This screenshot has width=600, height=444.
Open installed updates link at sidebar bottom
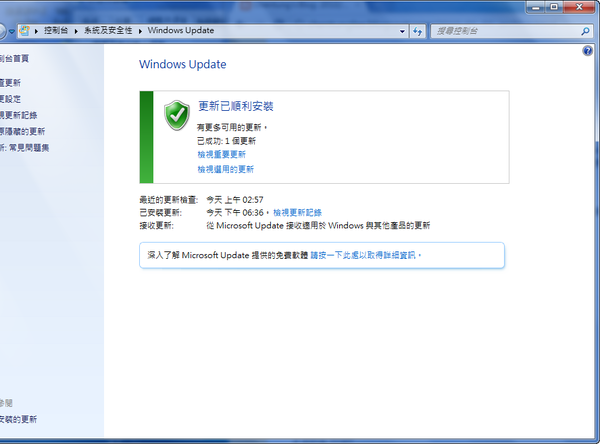tap(18, 420)
